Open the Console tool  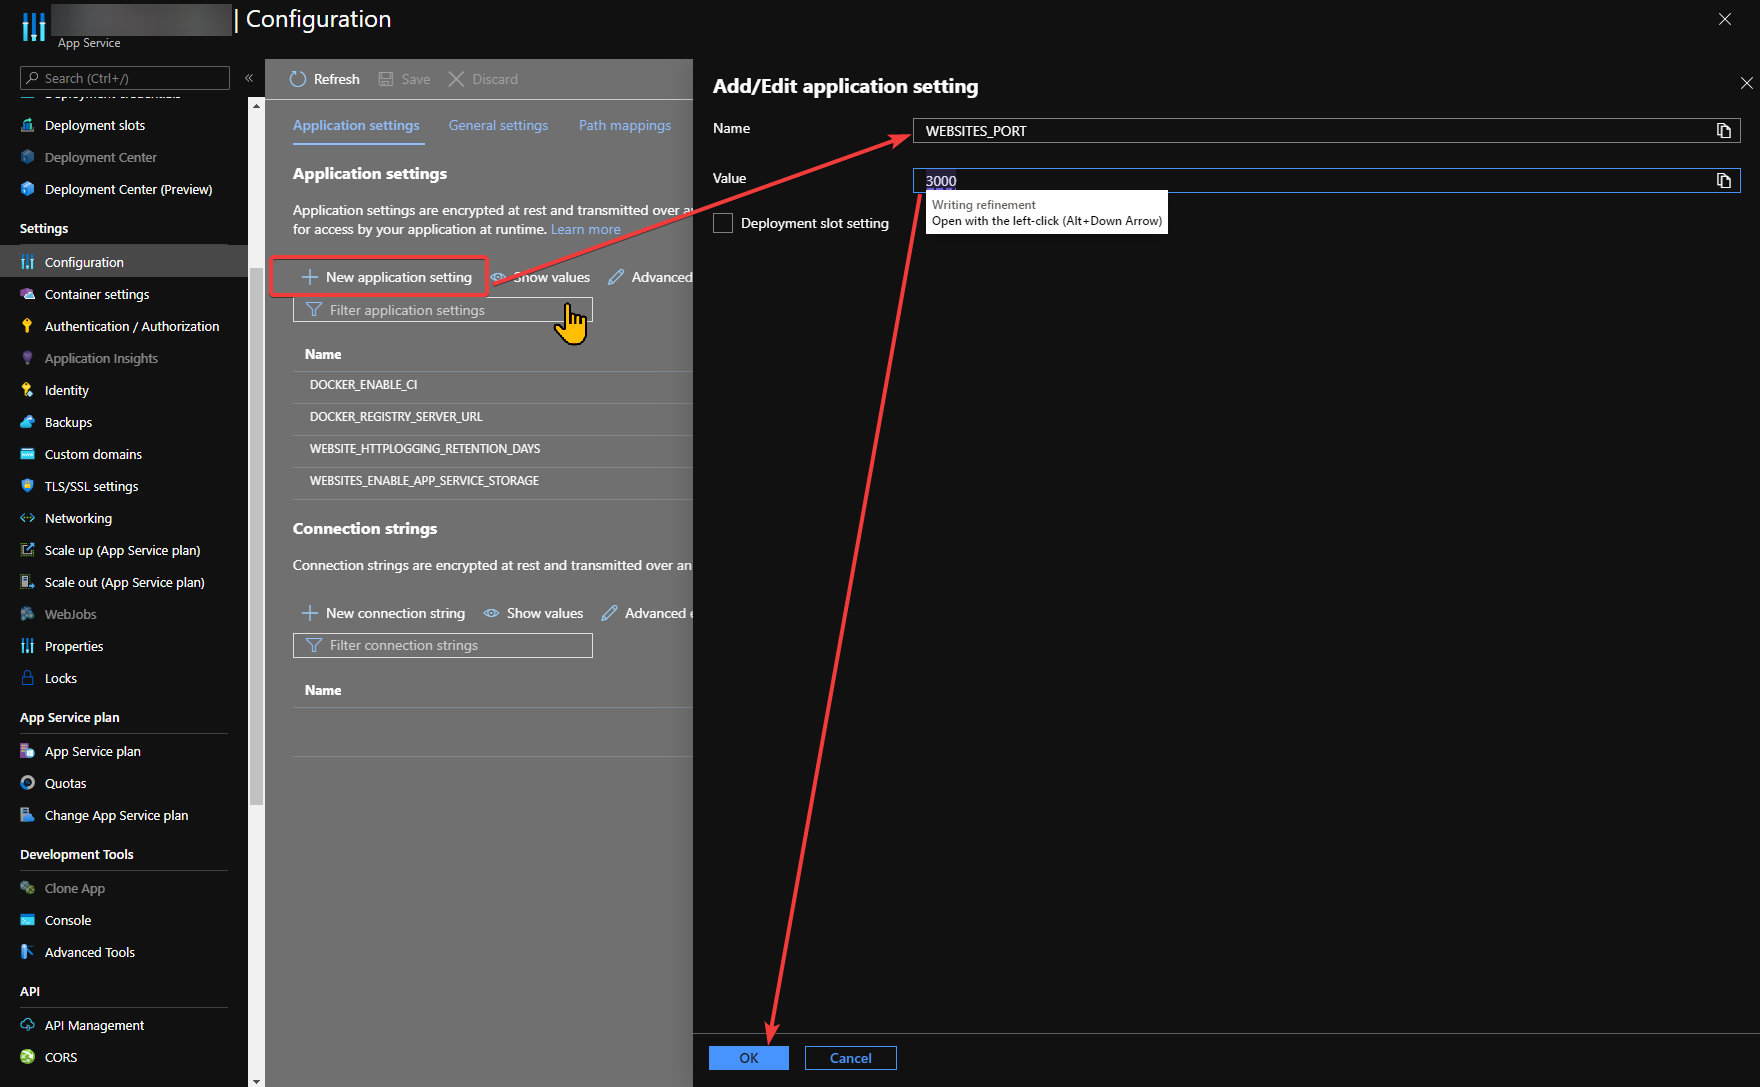click(68, 920)
